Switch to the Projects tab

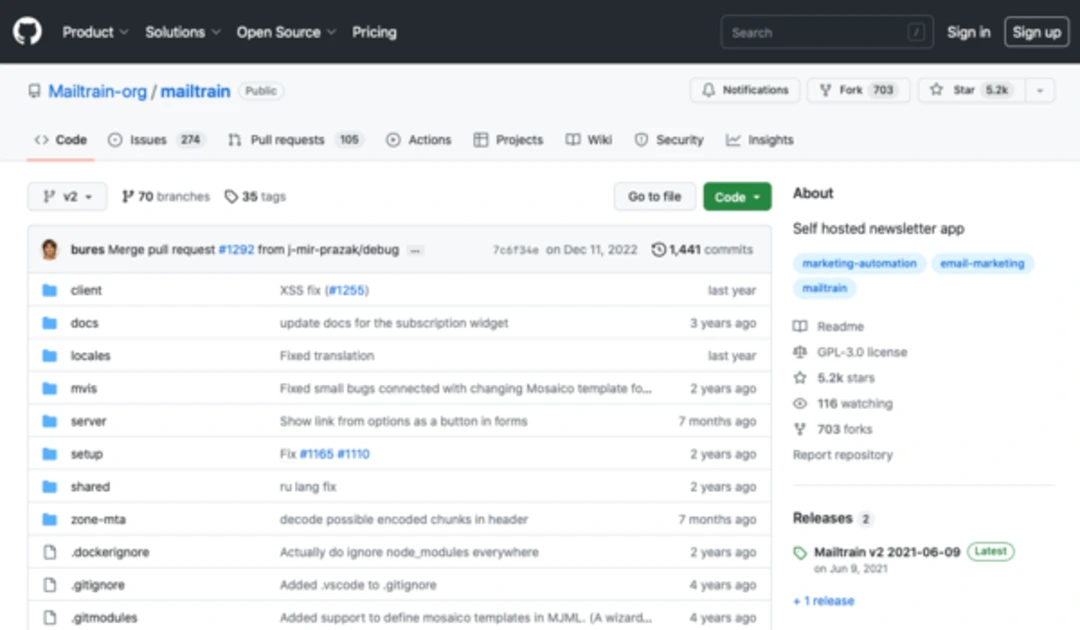coord(508,140)
